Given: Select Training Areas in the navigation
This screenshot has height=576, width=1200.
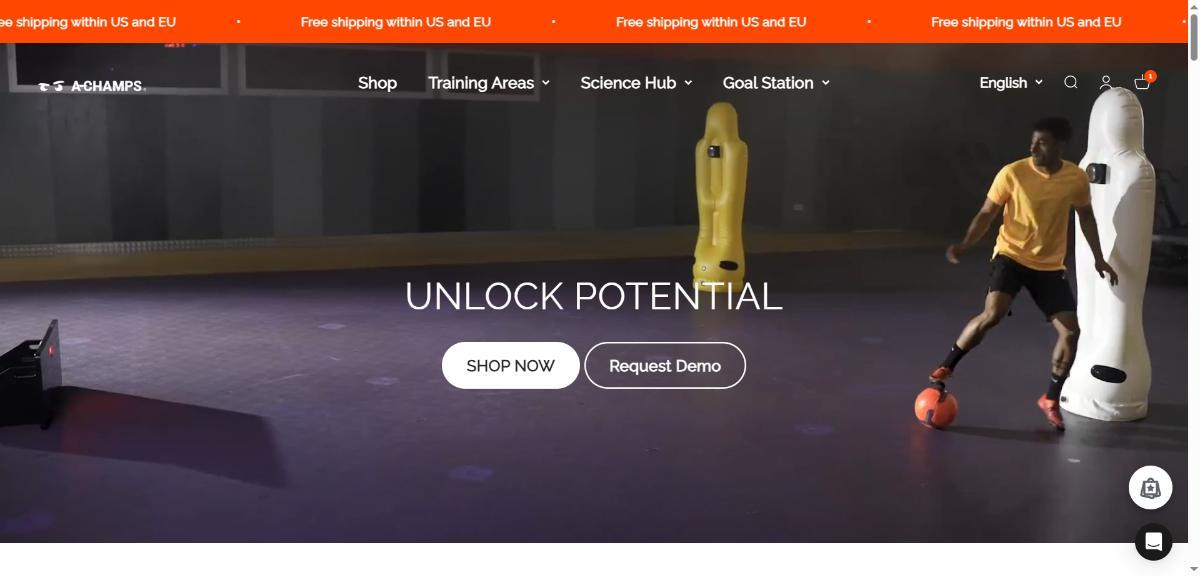Looking at the screenshot, I should click(x=481, y=83).
